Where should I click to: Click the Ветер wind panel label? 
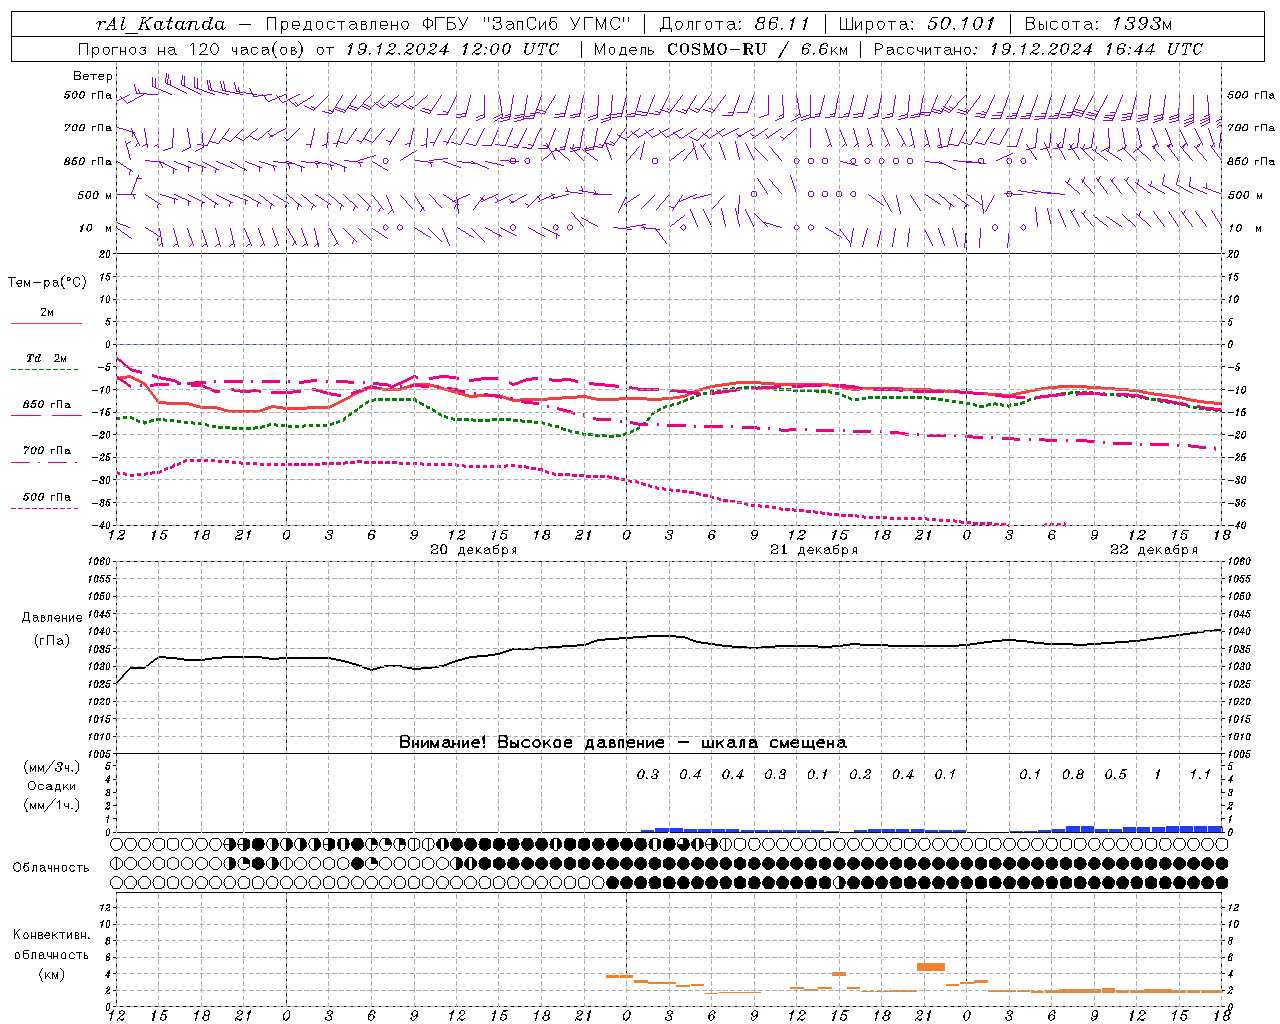(x=93, y=76)
